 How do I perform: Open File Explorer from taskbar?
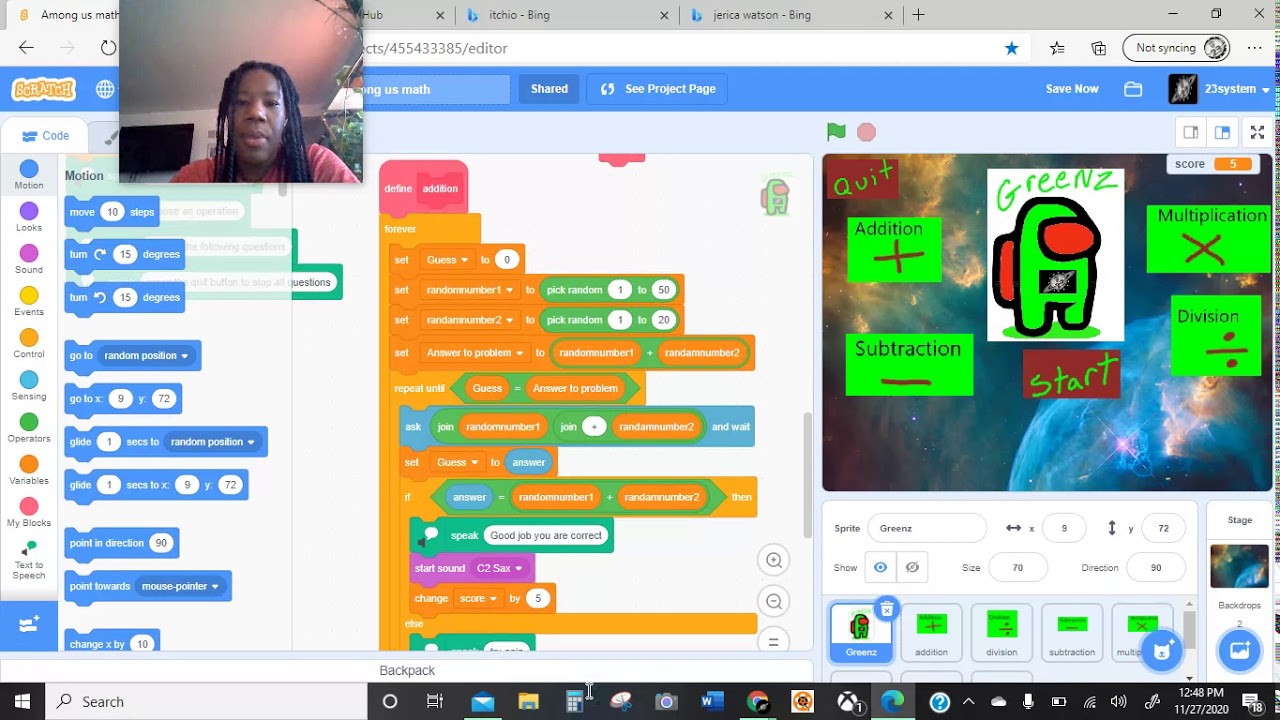pos(528,701)
